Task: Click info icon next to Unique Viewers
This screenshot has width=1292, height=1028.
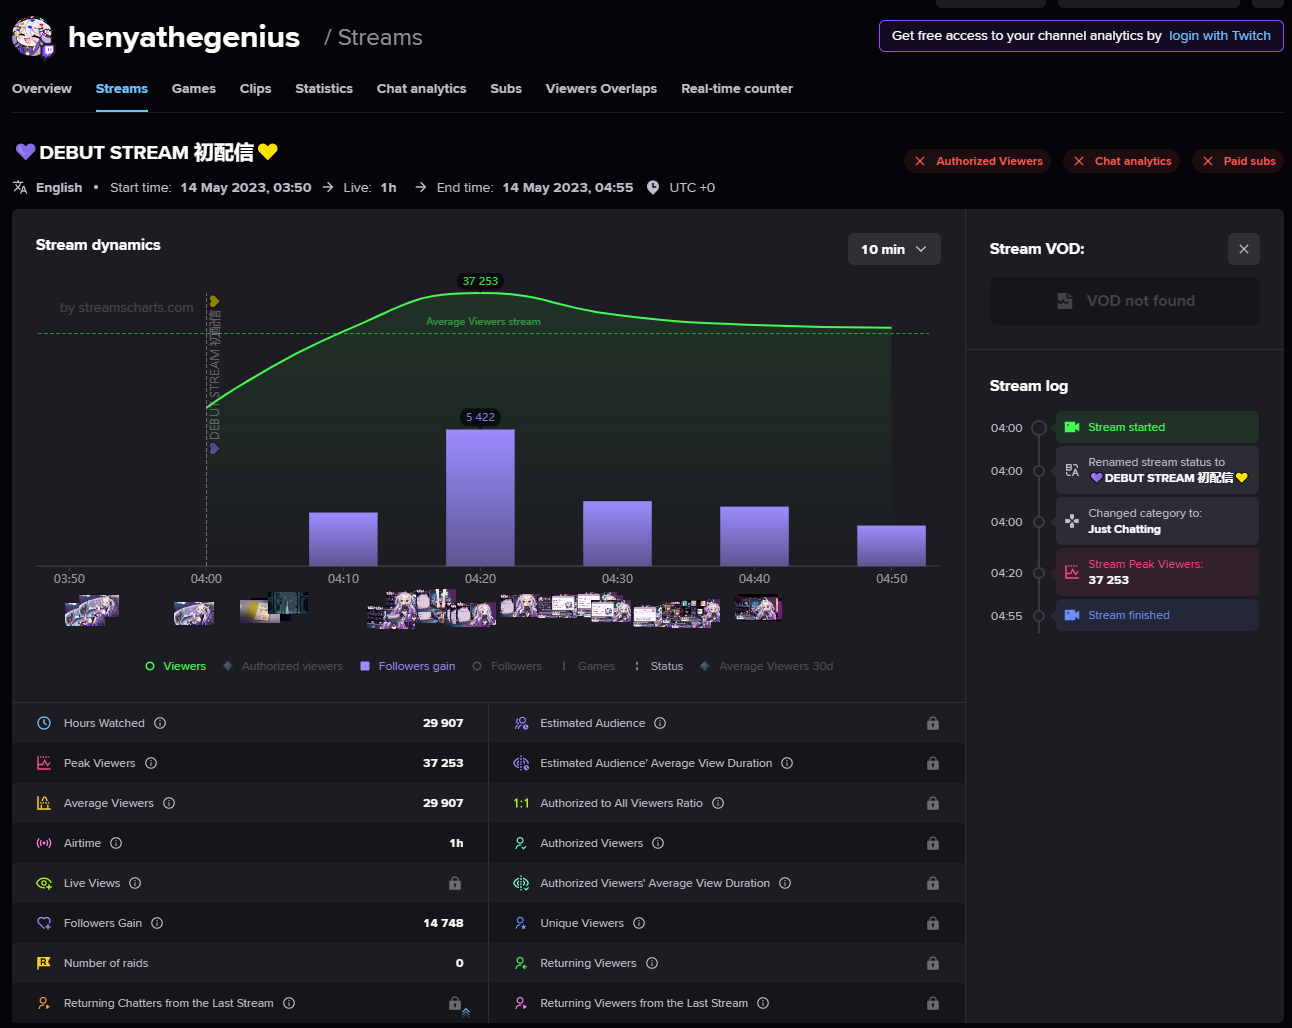Action: point(639,923)
